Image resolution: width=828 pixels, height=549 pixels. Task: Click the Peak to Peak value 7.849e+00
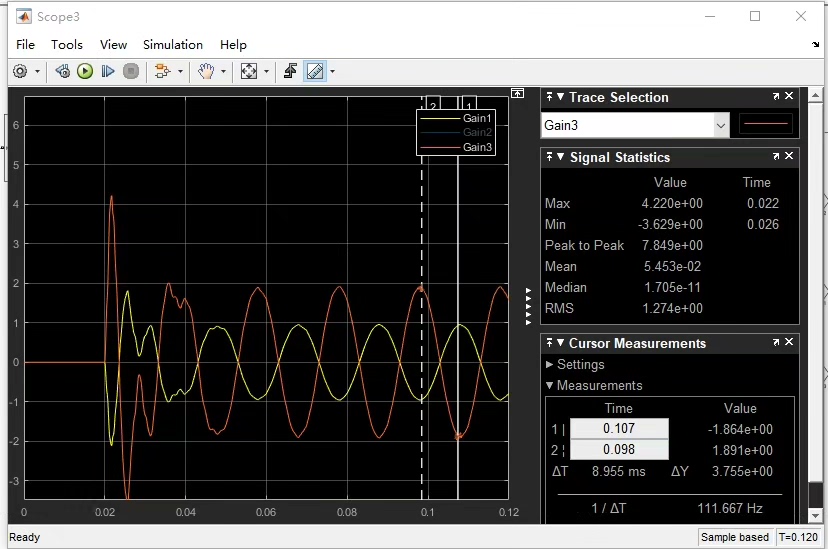[672, 245]
